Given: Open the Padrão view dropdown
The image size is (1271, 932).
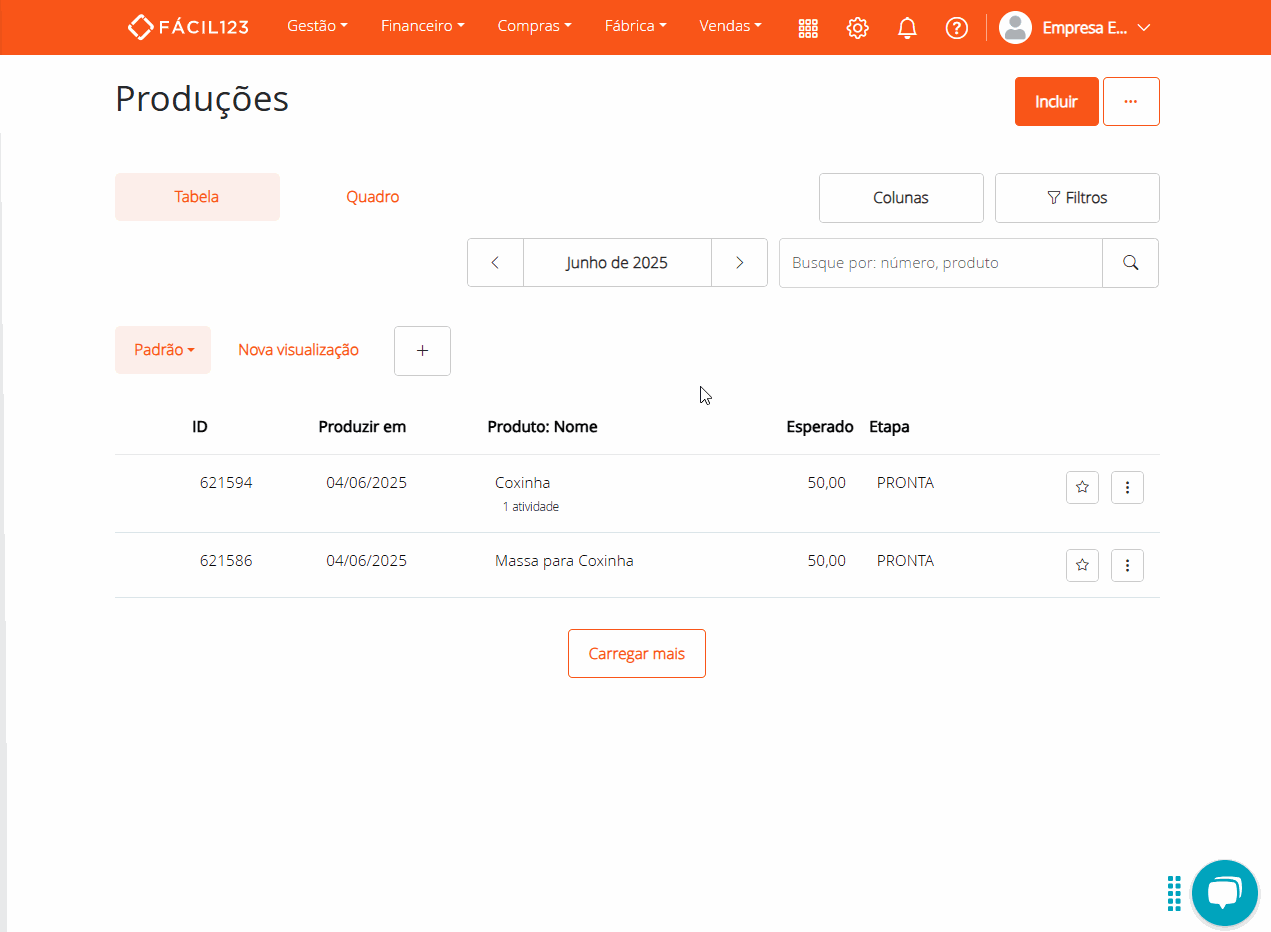Looking at the screenshot, I should click(163, 349).
